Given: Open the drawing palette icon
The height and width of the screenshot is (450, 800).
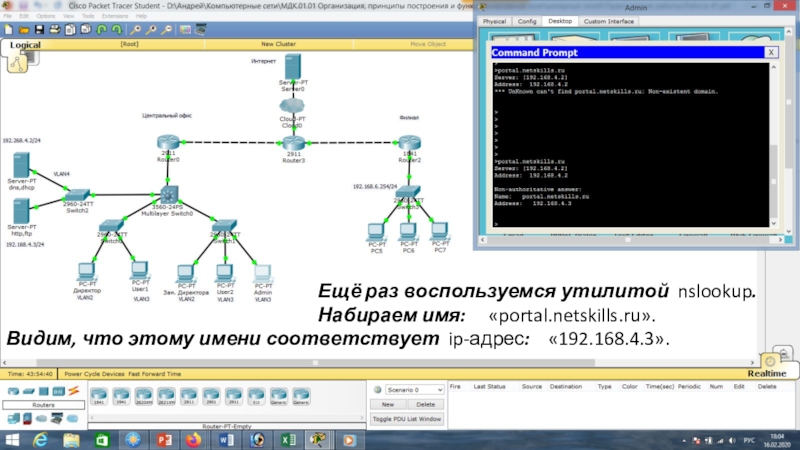Looking at the screenshot, I should tap(185, 30).
